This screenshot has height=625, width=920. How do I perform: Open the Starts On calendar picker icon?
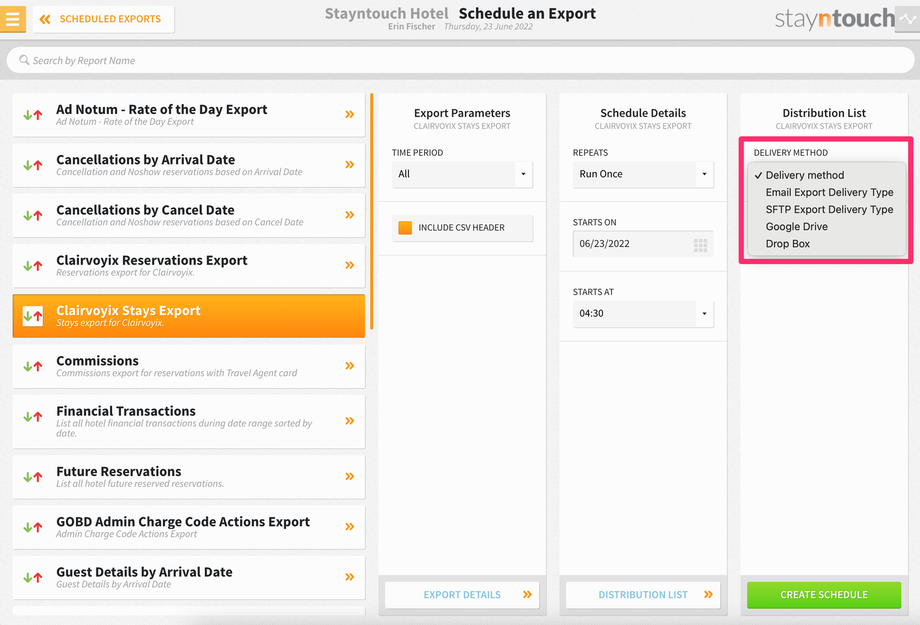coord(700,245)
